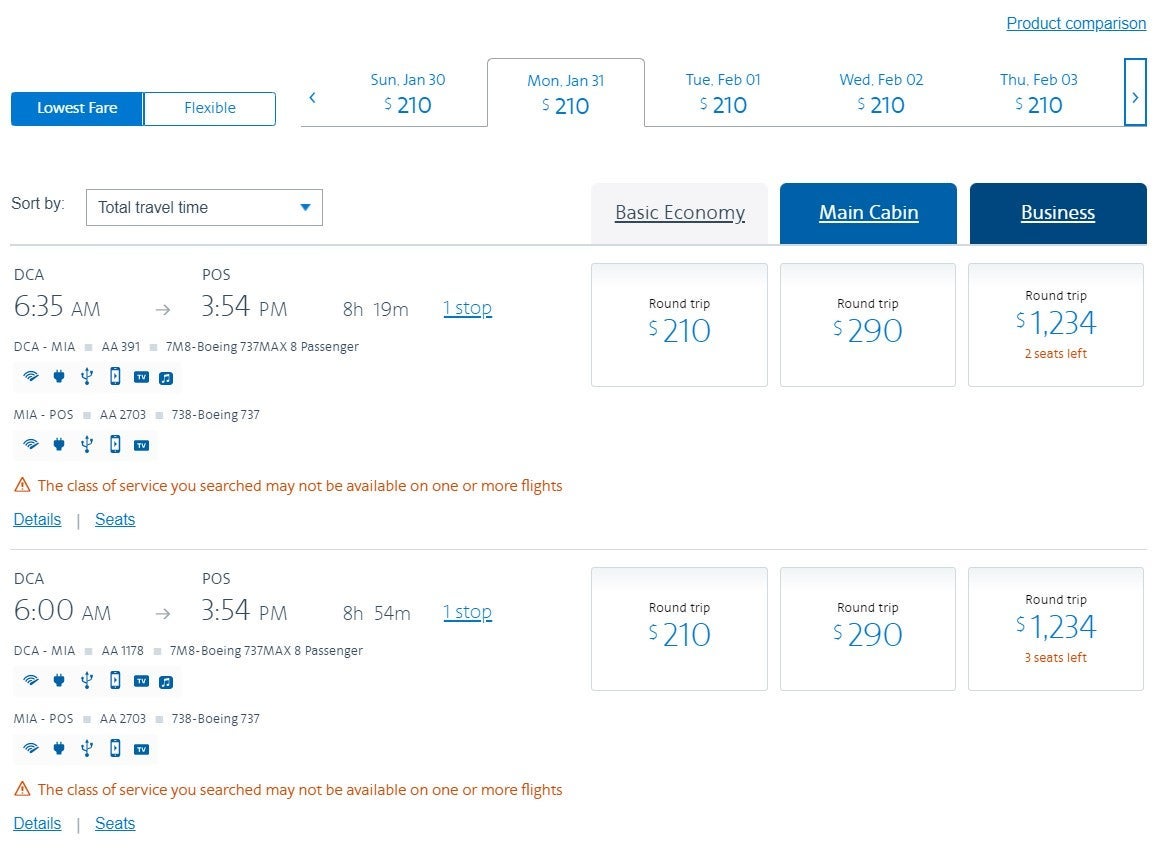Click the USB icon on flight AA 391

(x=87, y=377)
